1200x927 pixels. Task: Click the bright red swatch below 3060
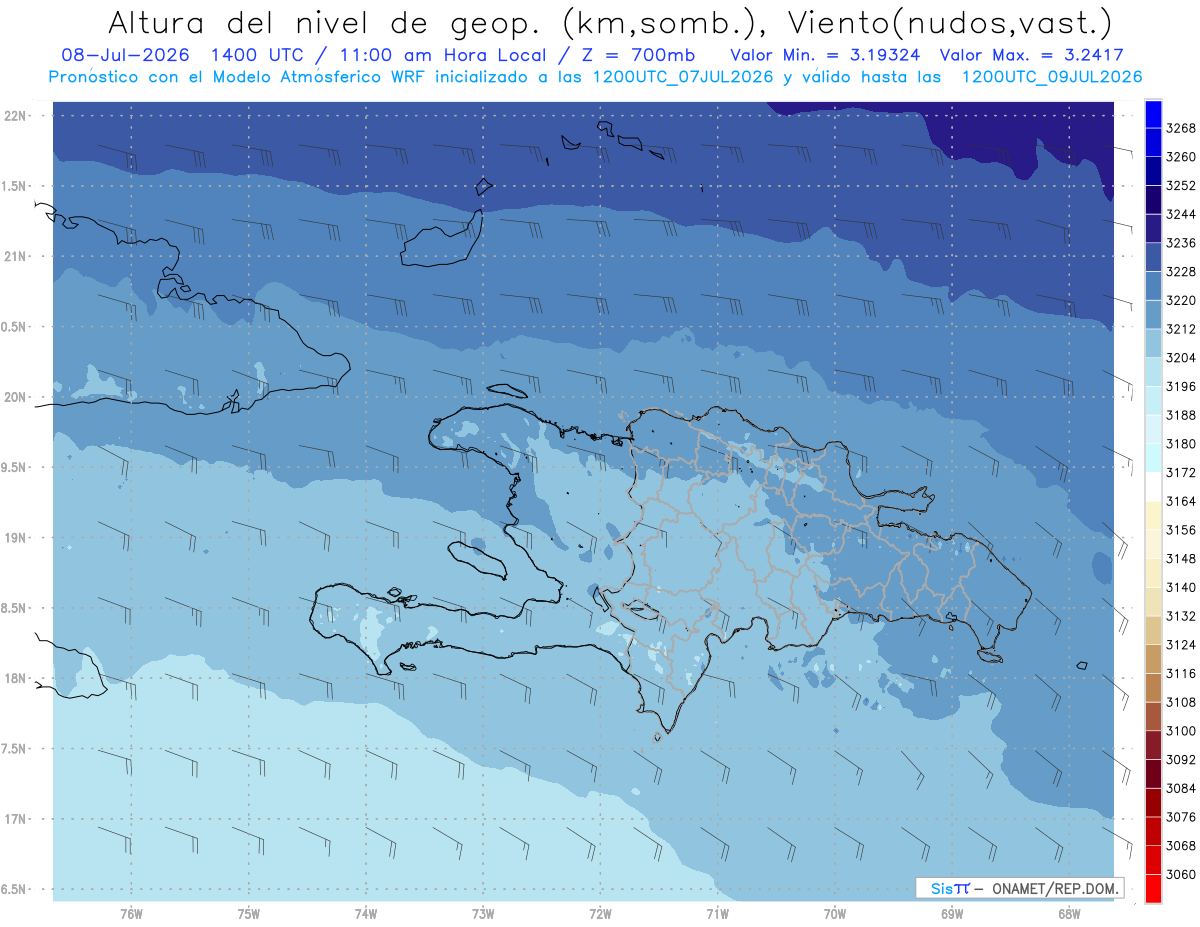[x=1153, y=888]
